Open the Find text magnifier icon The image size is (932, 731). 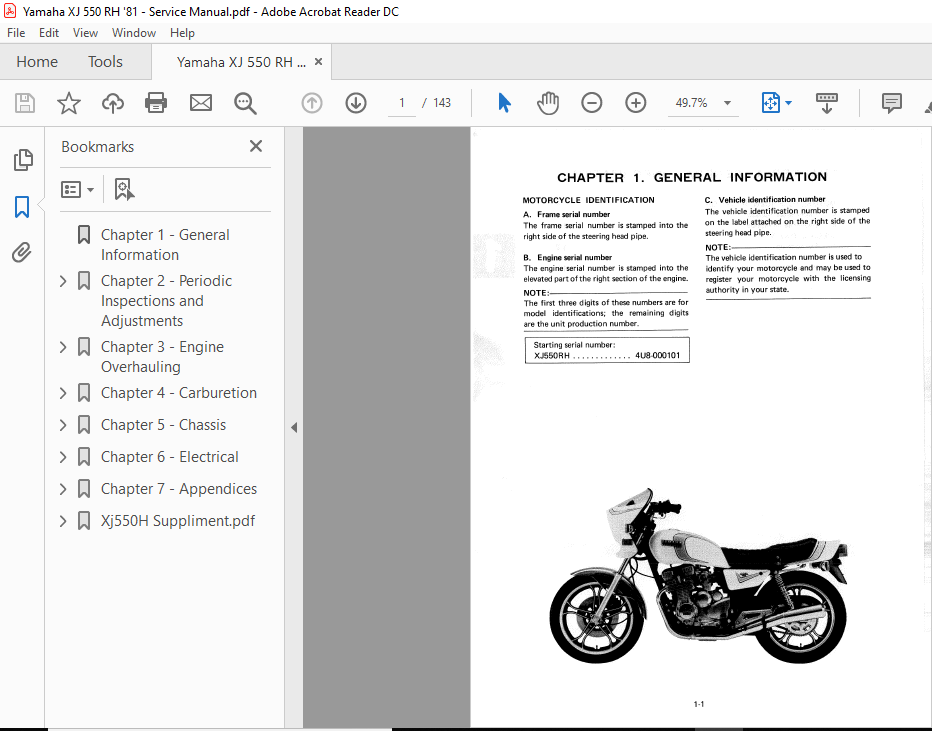245,103
